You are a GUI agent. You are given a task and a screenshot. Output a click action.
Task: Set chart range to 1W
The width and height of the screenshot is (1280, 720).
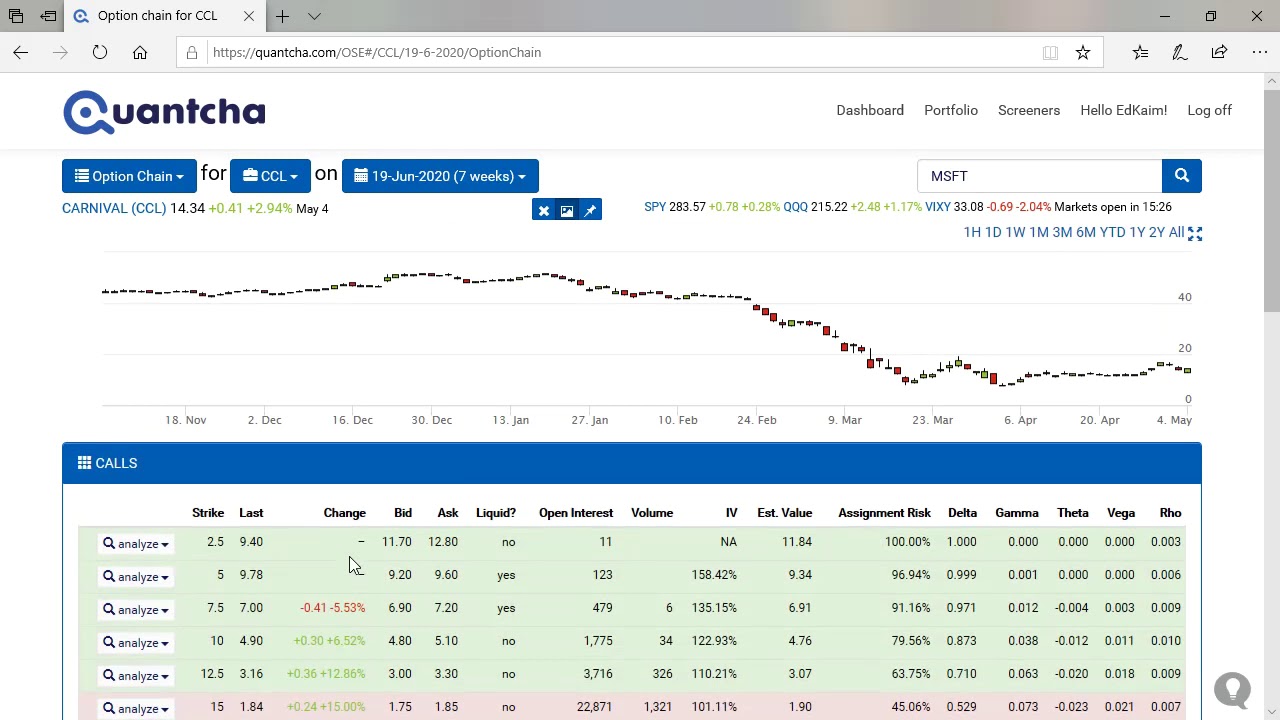click(1015, 232)
